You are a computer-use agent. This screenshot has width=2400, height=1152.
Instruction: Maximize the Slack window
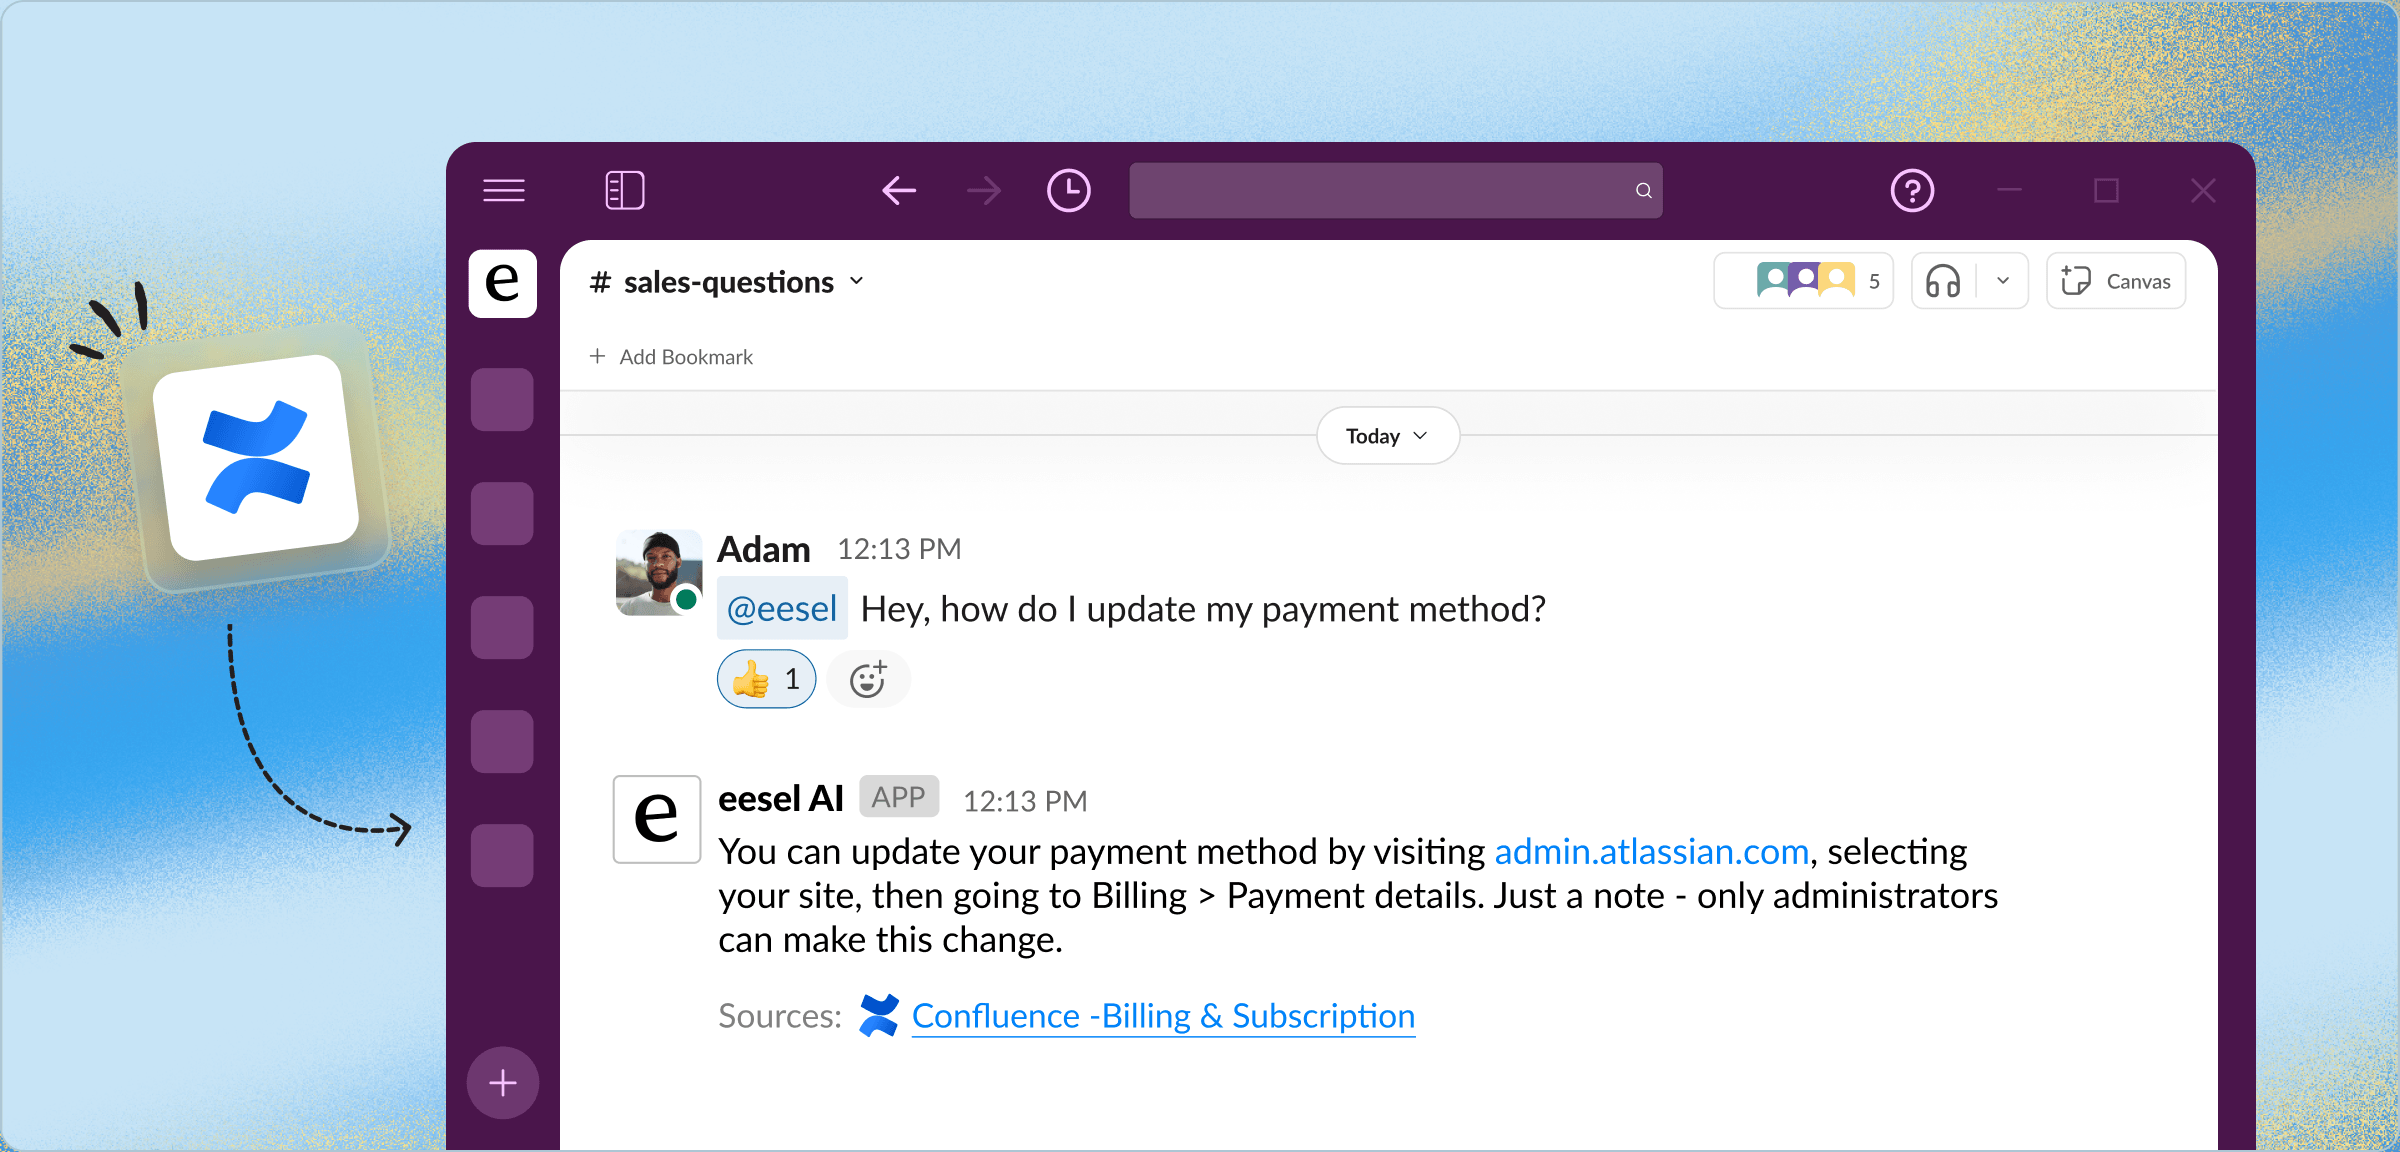click(2107, 190)
